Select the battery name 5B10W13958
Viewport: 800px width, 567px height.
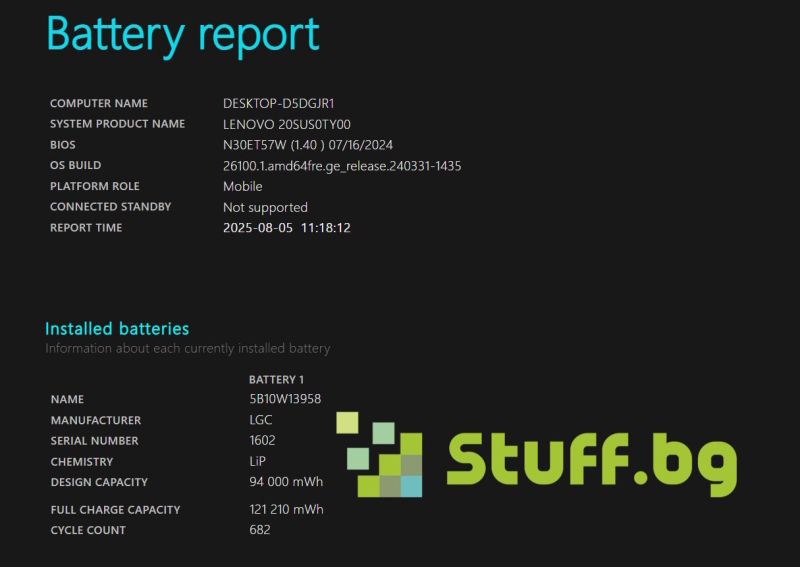pos(285,399)
